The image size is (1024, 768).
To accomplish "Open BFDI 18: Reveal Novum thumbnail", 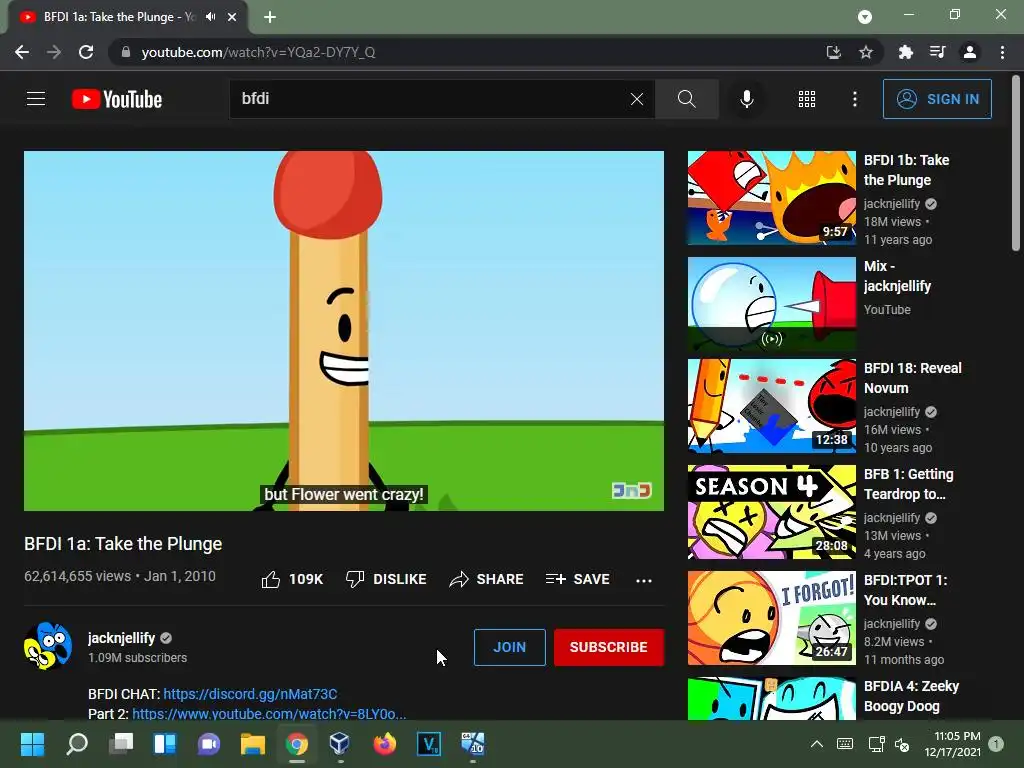I will (771, 406).
